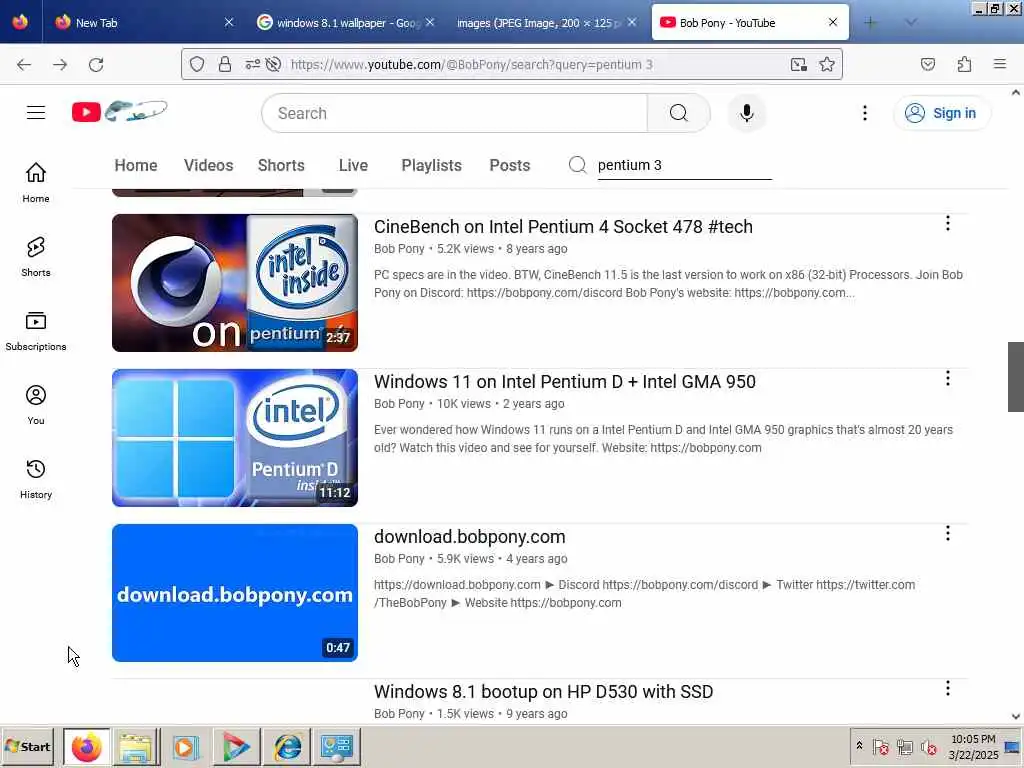The width and height of the screenshot is (1024, 768).
Task: Click the site security padlock icon
Action: (225, 64)
